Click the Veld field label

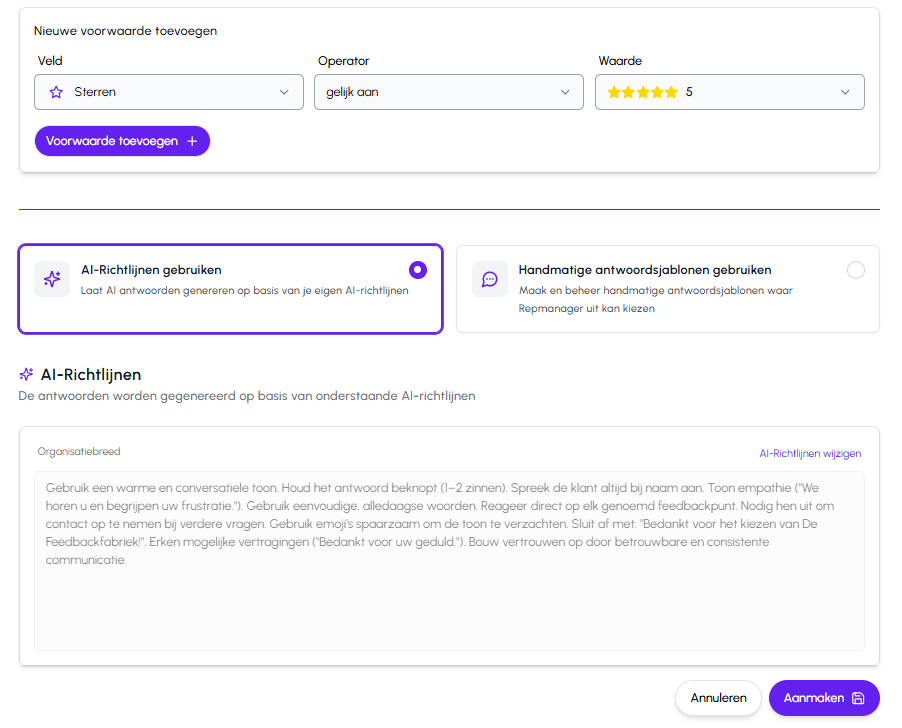pos(50,60)
